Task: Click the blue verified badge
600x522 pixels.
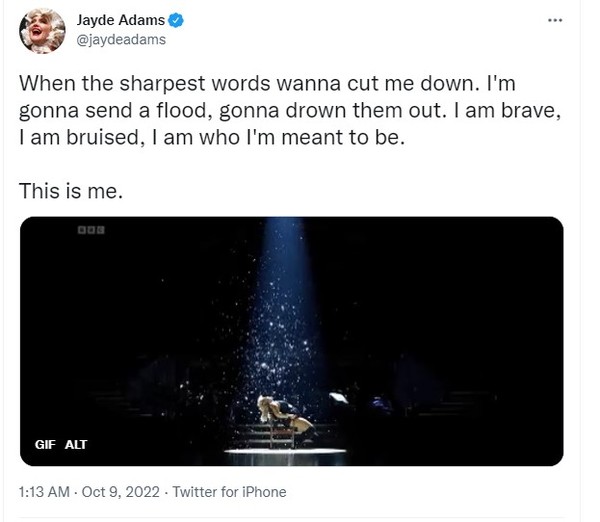Action: (x=175, y=21)
